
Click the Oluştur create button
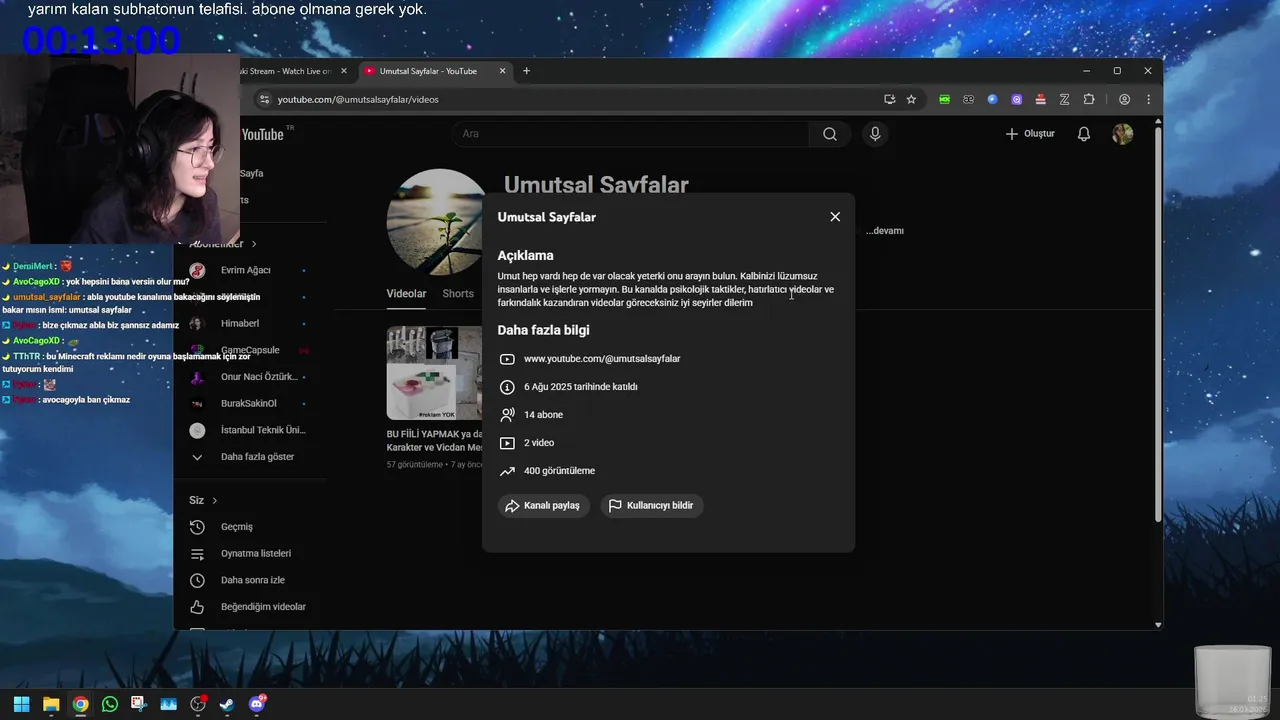pyautogui.click(x=1030, y=134)
